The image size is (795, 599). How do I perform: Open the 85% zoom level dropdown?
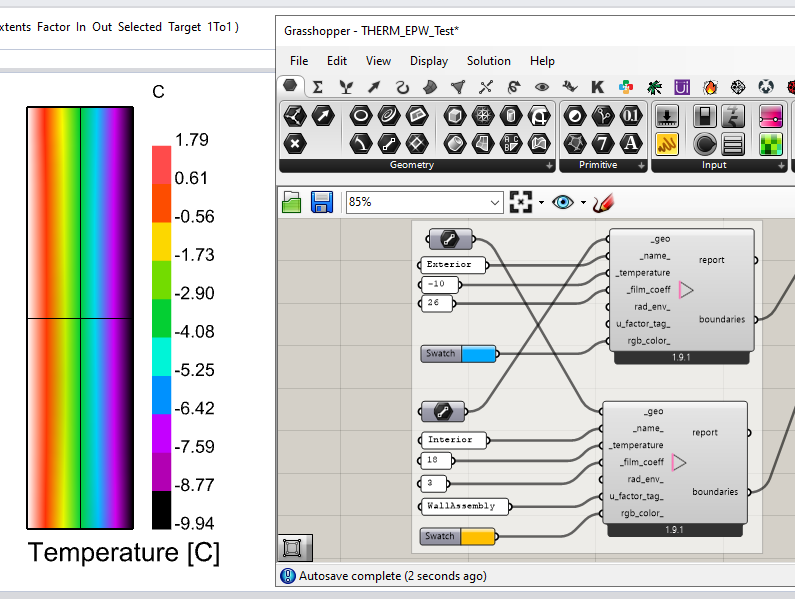tap(496, 203)
